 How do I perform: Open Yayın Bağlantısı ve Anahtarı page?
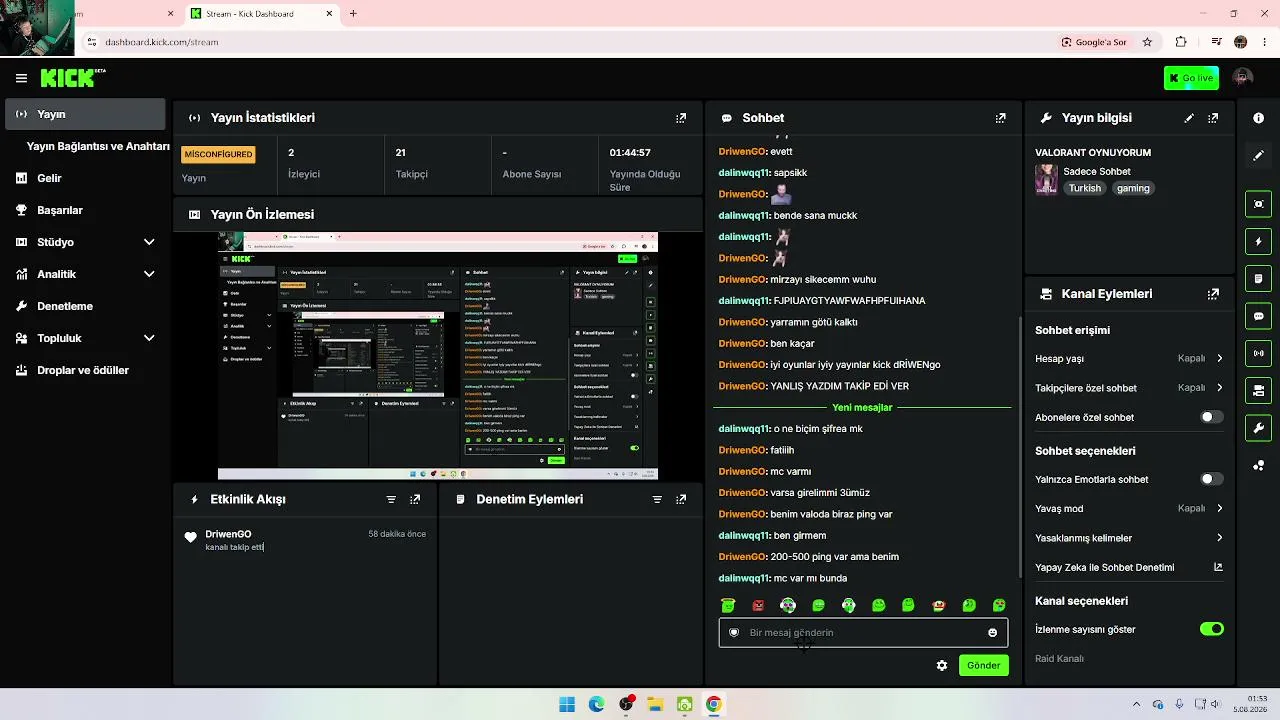point(98,146)
